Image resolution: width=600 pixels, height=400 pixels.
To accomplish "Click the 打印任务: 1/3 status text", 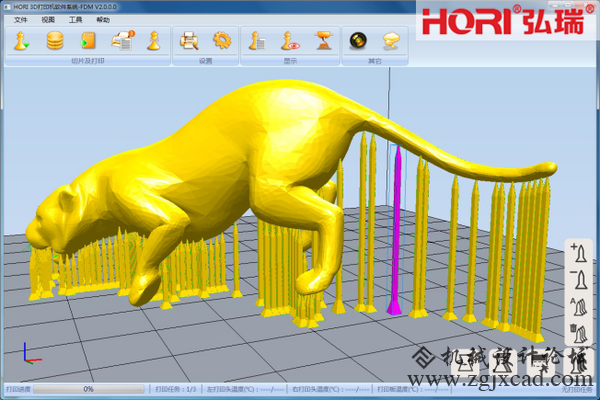I will (176, 389).
